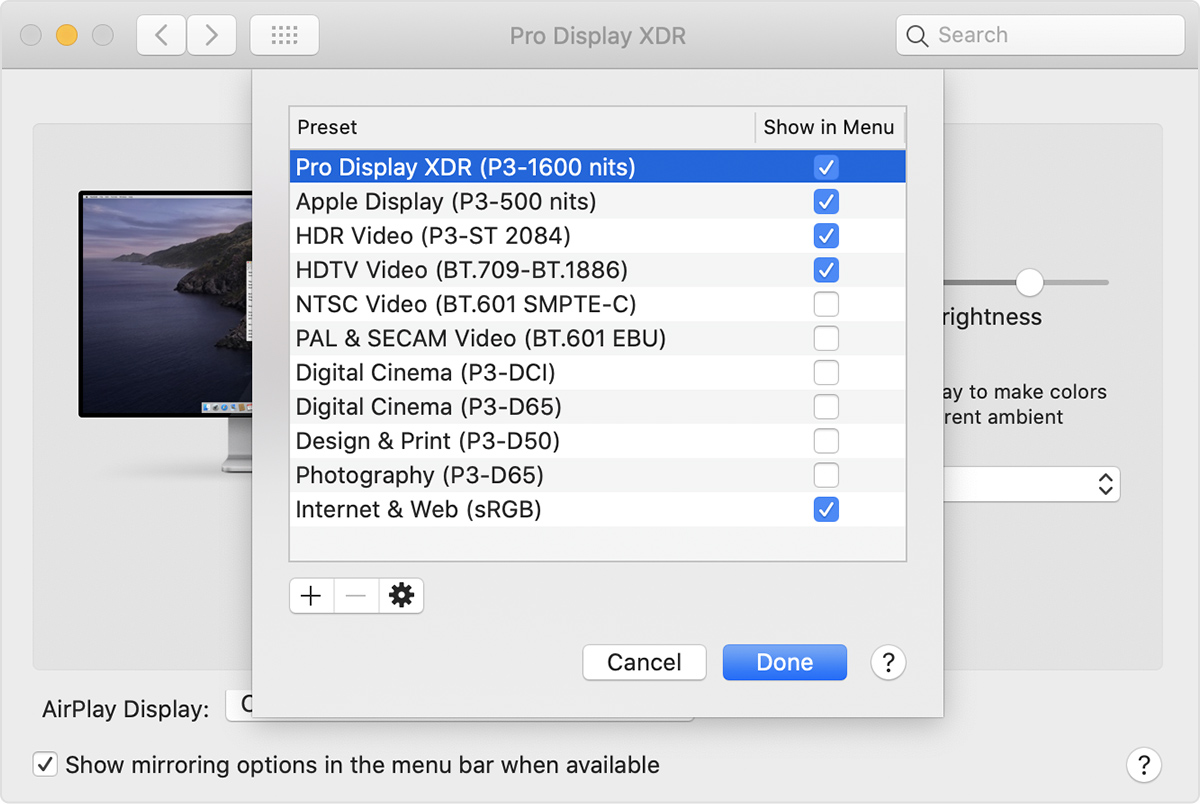Enable NTSC Video show in menu
Screen dimensions: 1200x804
pyautogui.click(x=826, y=304)
